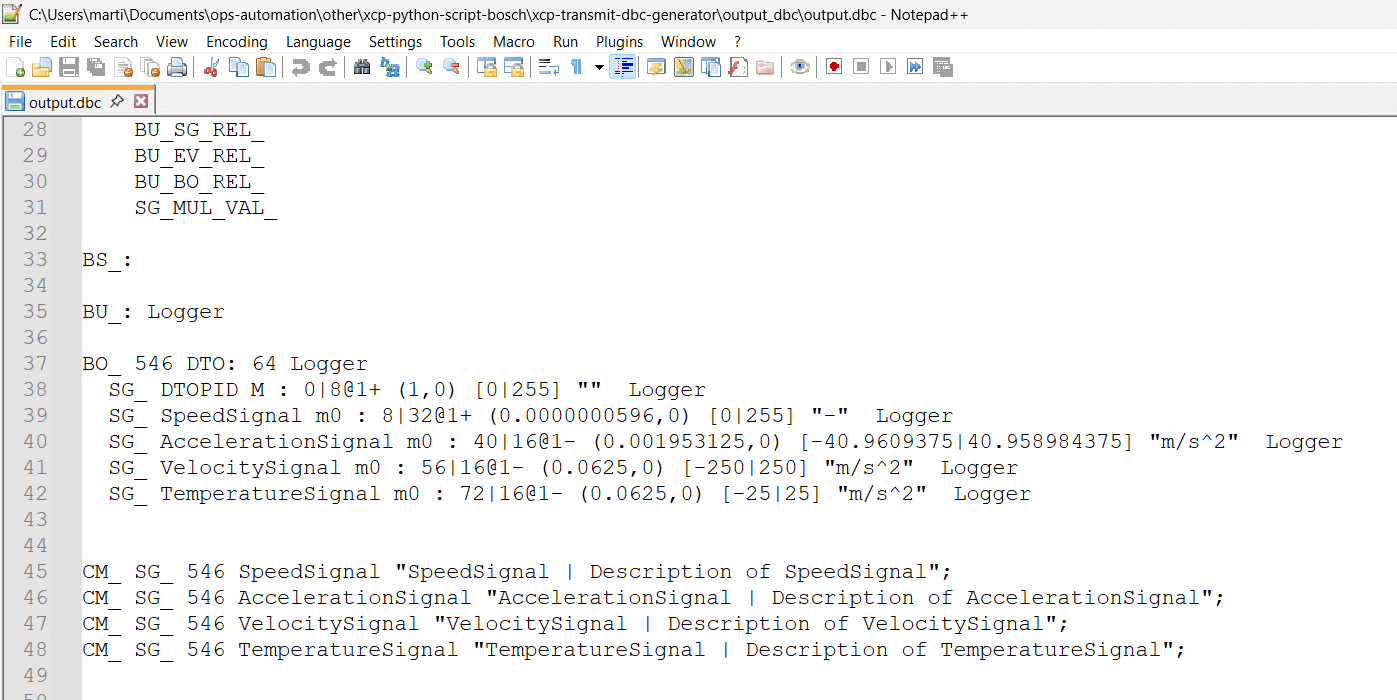Open the ? help menu
1397x700 pixels.
(737, 41)
